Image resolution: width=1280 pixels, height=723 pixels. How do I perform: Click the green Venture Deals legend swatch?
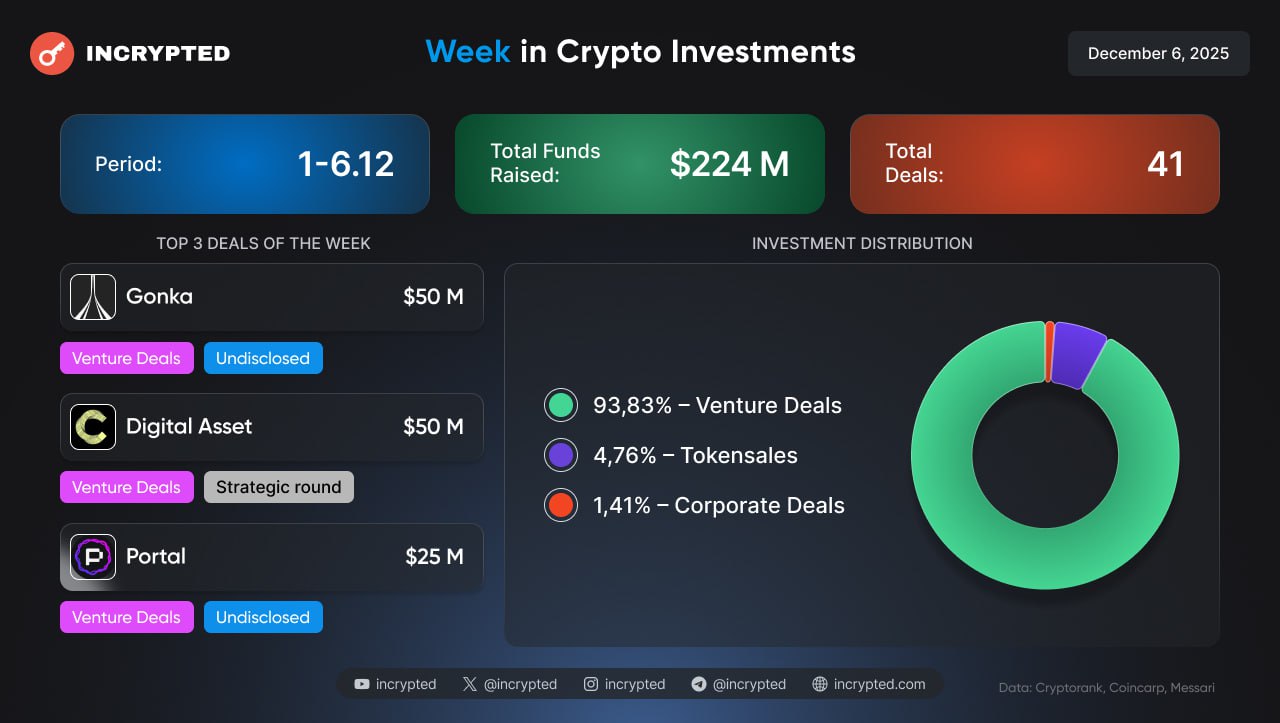[x=561, y=405]
